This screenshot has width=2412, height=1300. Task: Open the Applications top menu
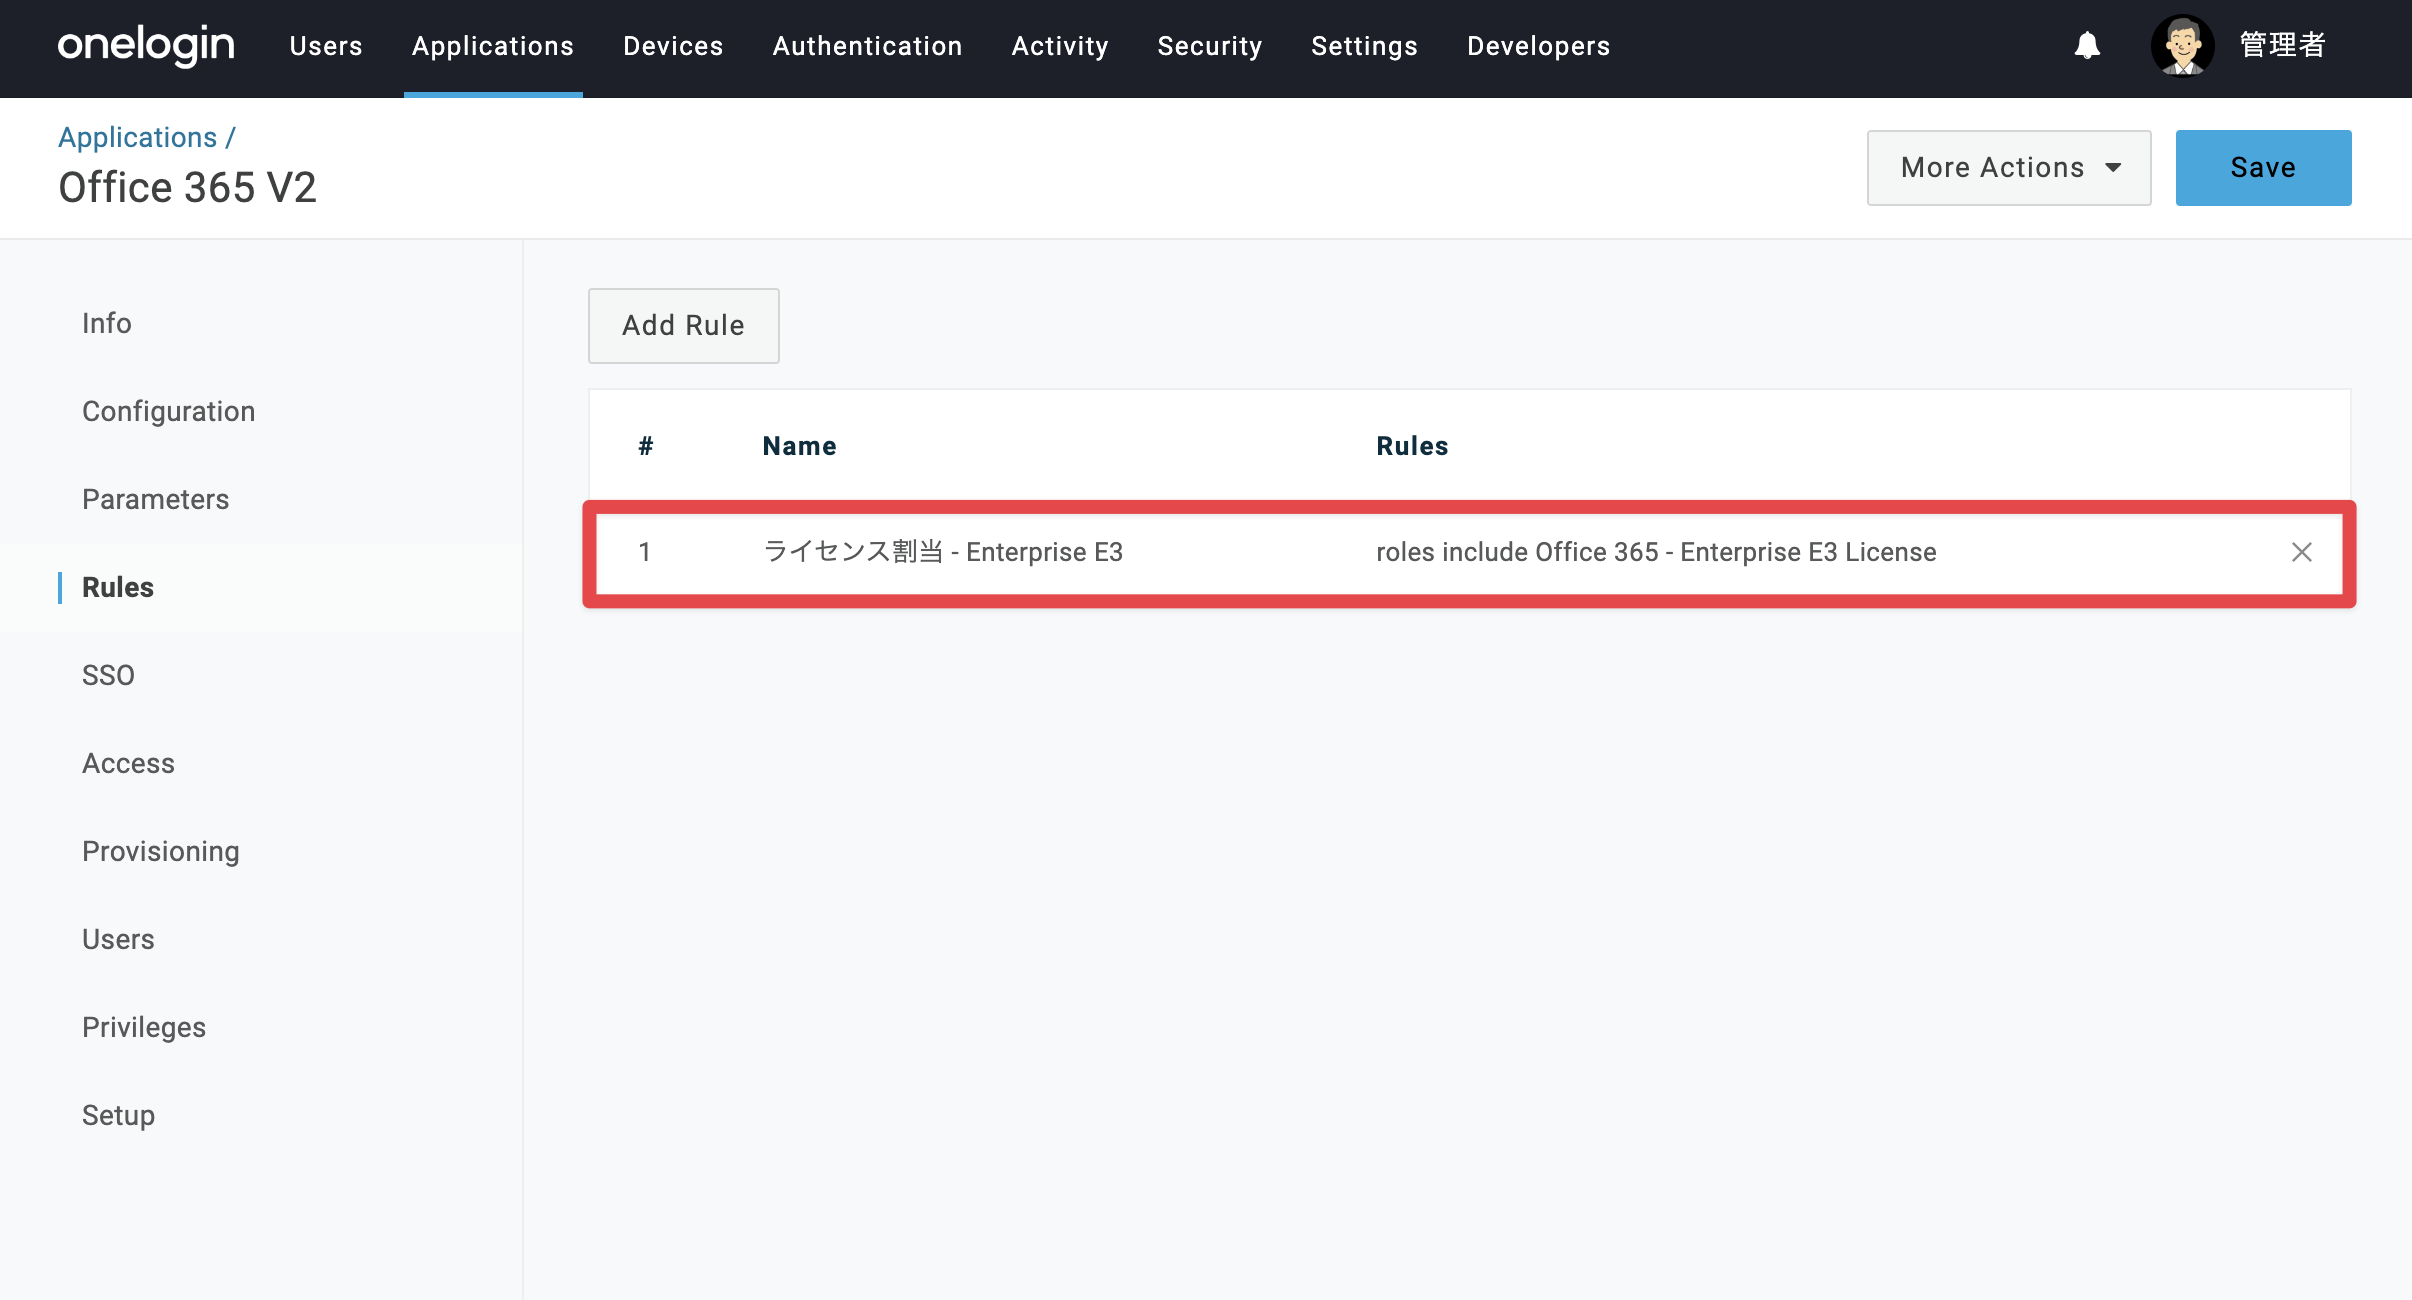(493, 46)
